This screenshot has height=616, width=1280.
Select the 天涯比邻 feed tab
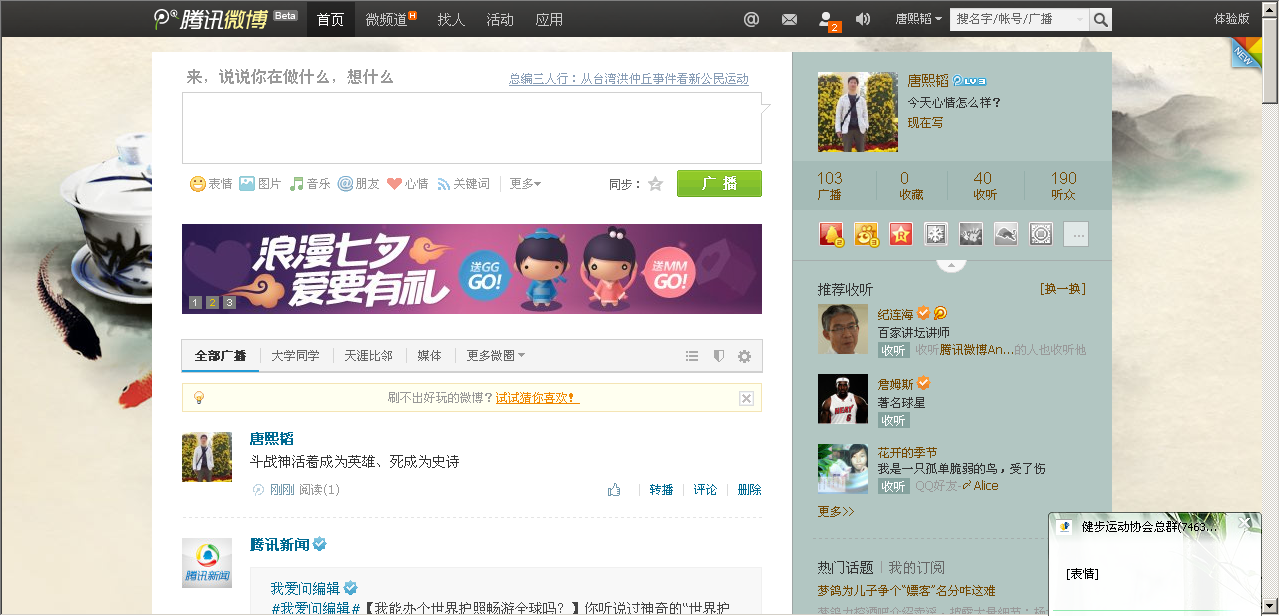369,356
